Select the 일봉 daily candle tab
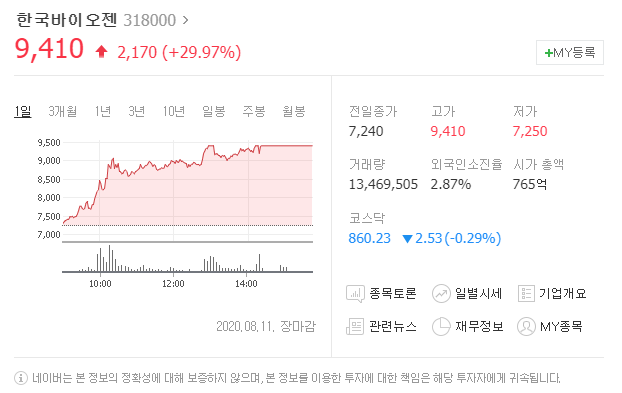Image resolution: width=622 pixels, height=393 pixels. click(214, 111)
